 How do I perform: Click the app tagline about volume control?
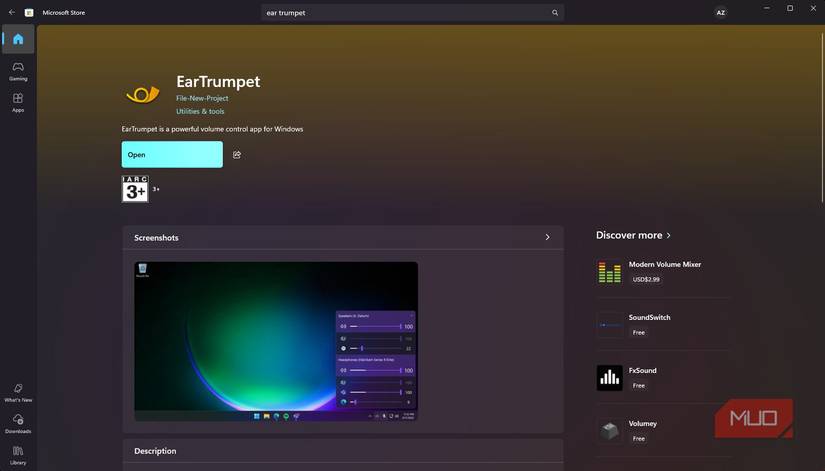click(212, 129)
